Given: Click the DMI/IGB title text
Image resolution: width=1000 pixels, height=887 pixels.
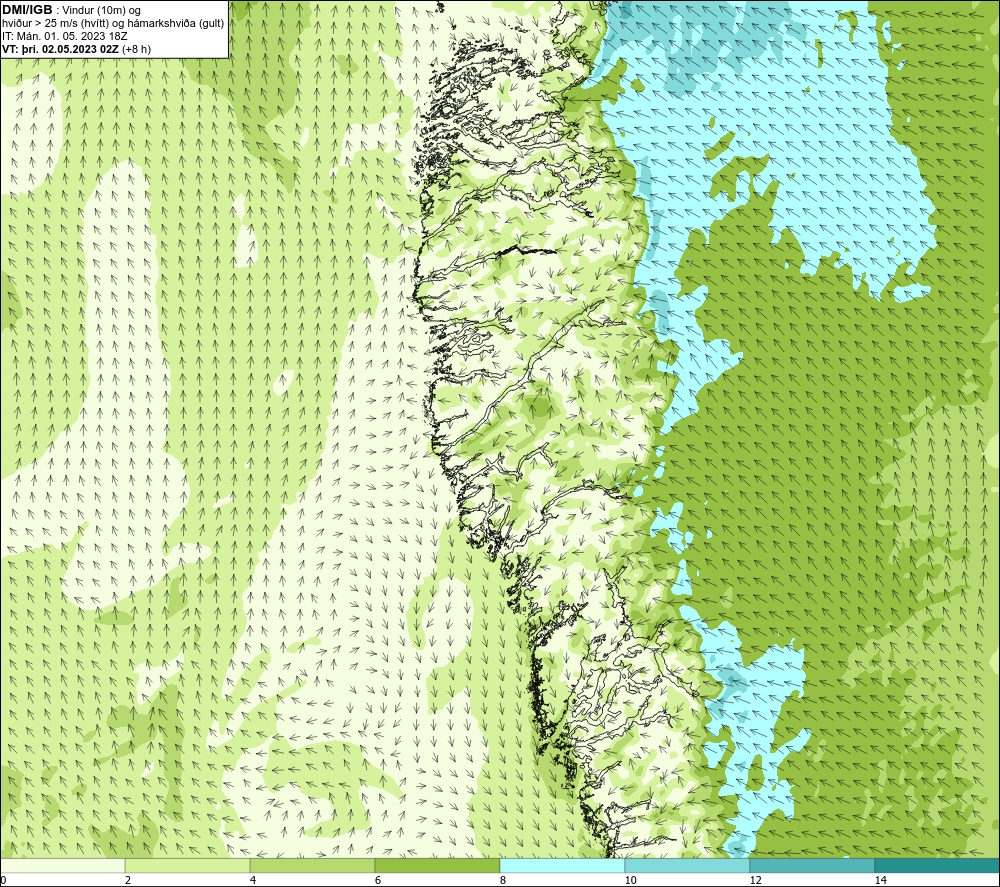Looking at the screenshot, I should tap(27, 10).
